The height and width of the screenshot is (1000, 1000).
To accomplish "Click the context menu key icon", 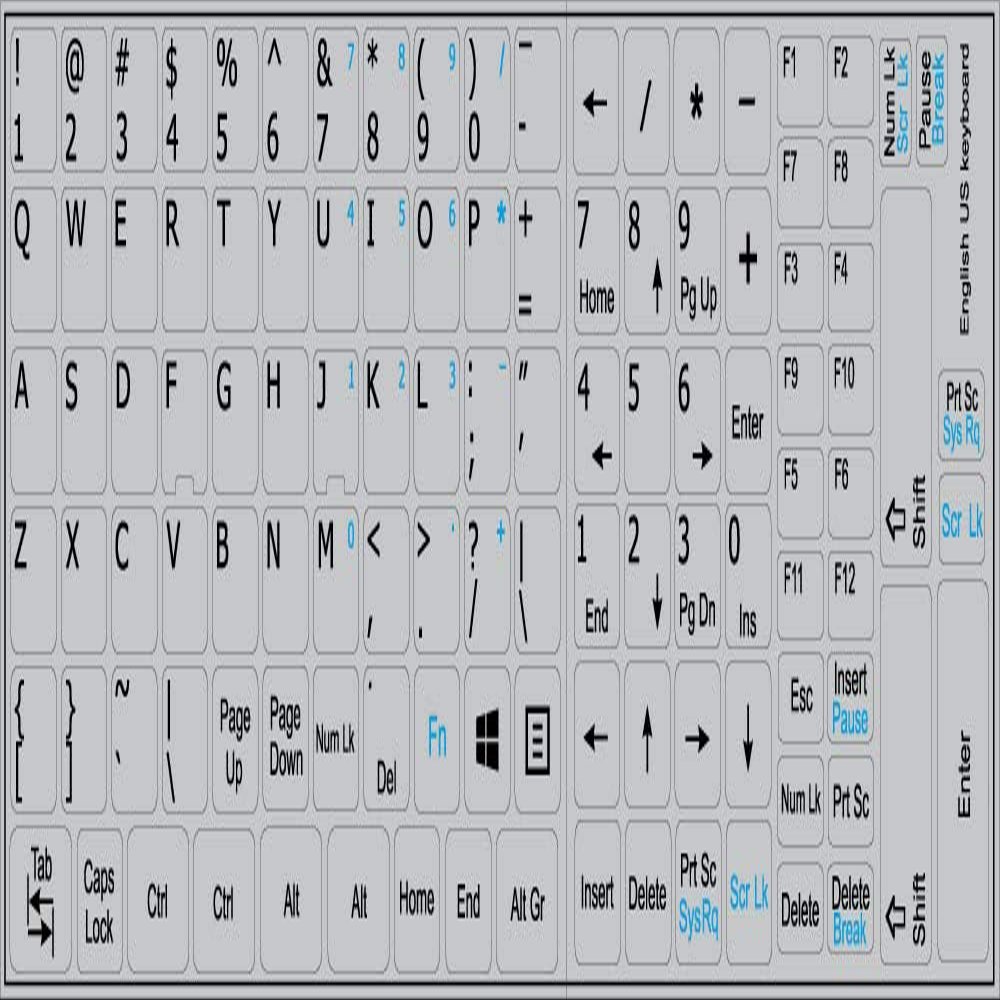I will click(x=538, y=739).
